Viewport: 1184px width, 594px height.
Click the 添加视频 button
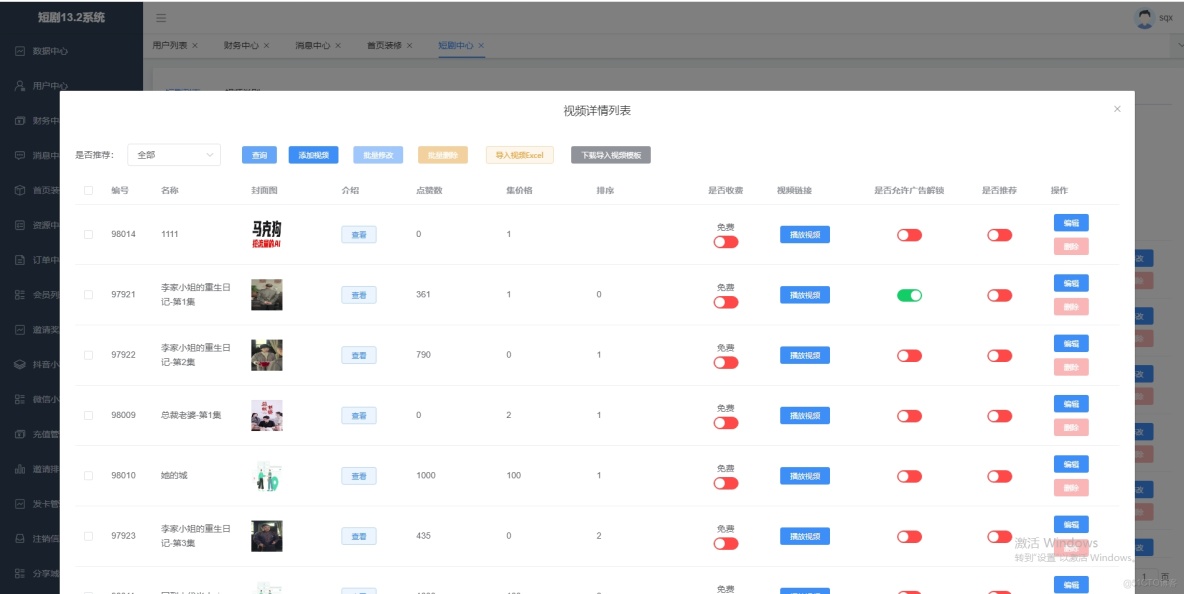tap(313, 155)
